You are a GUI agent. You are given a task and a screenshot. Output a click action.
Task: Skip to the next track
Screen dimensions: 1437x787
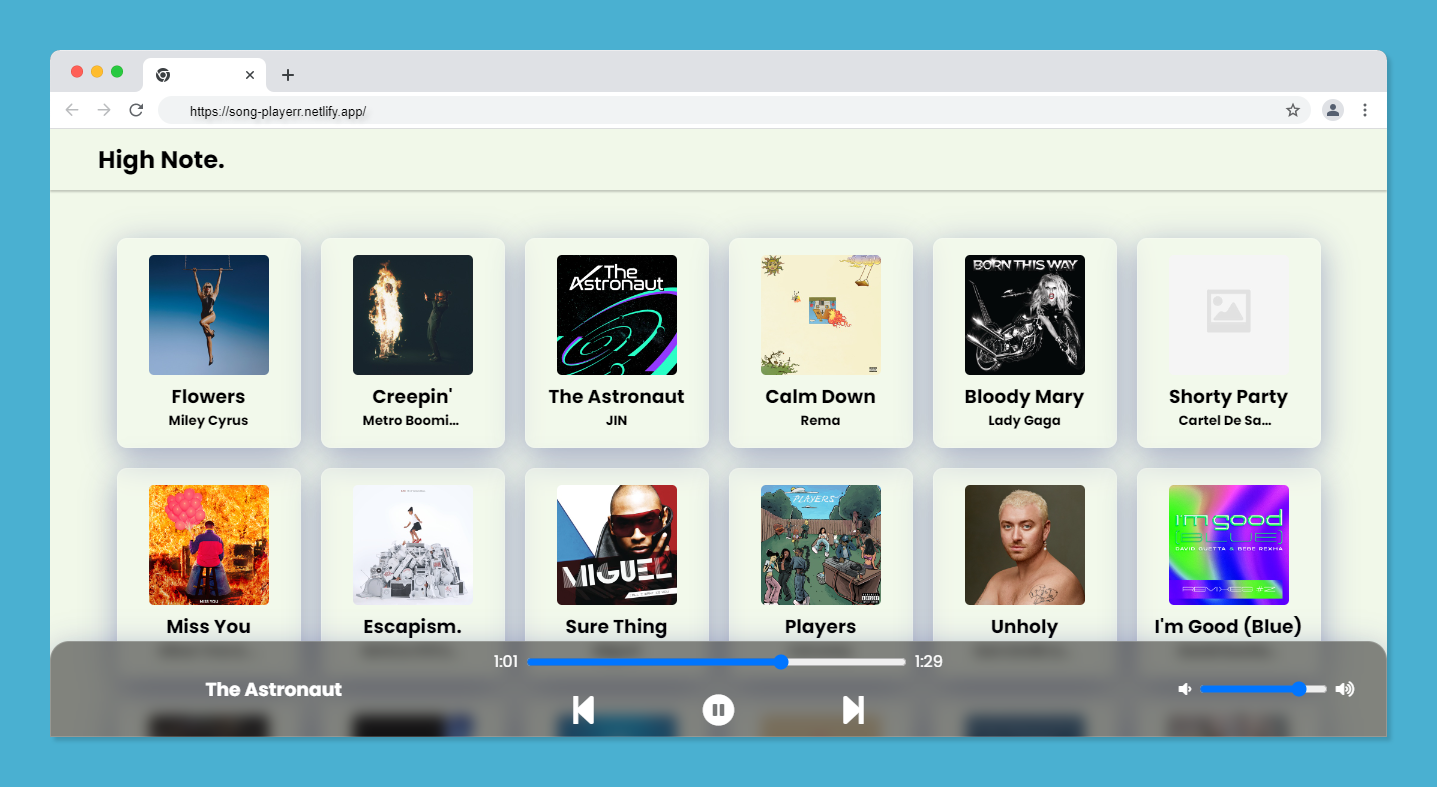[x=853, y=710]
